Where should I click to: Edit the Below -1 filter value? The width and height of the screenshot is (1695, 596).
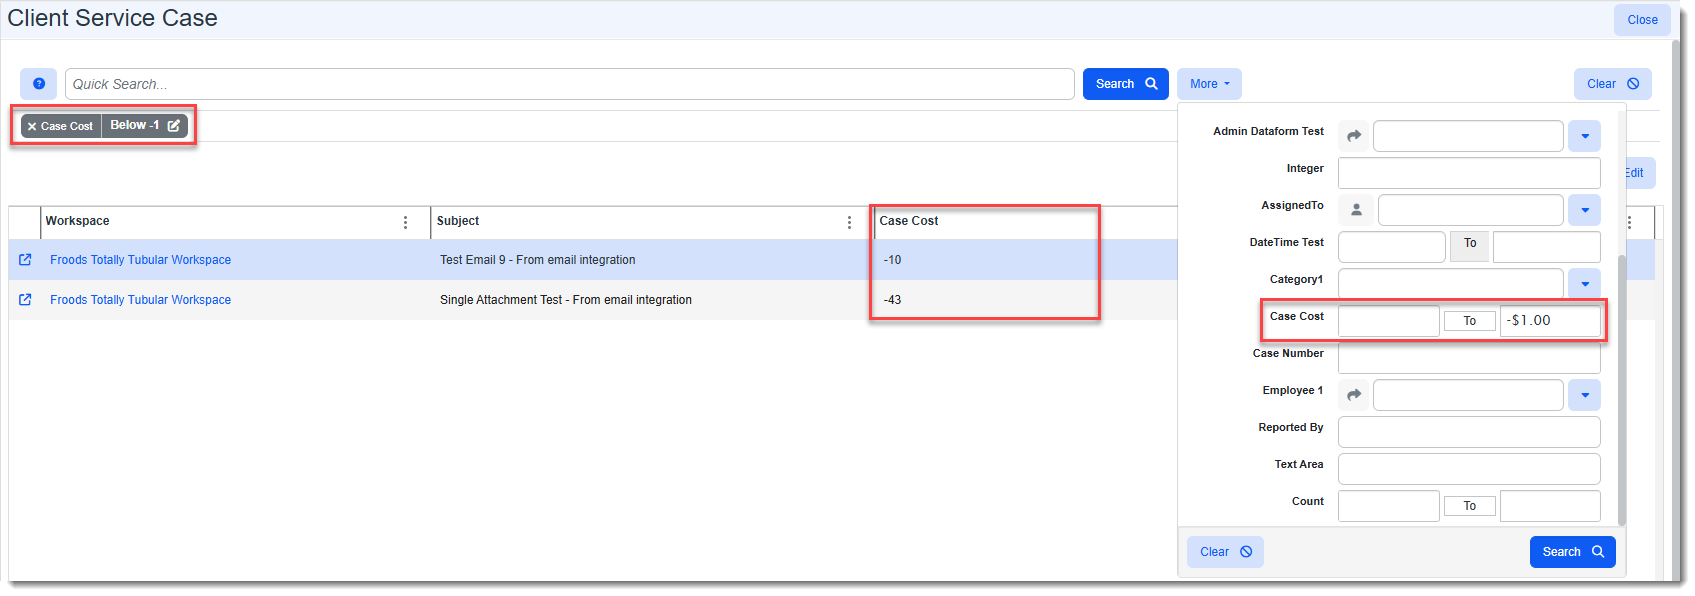pyautogui.click(x=173, y=126)
